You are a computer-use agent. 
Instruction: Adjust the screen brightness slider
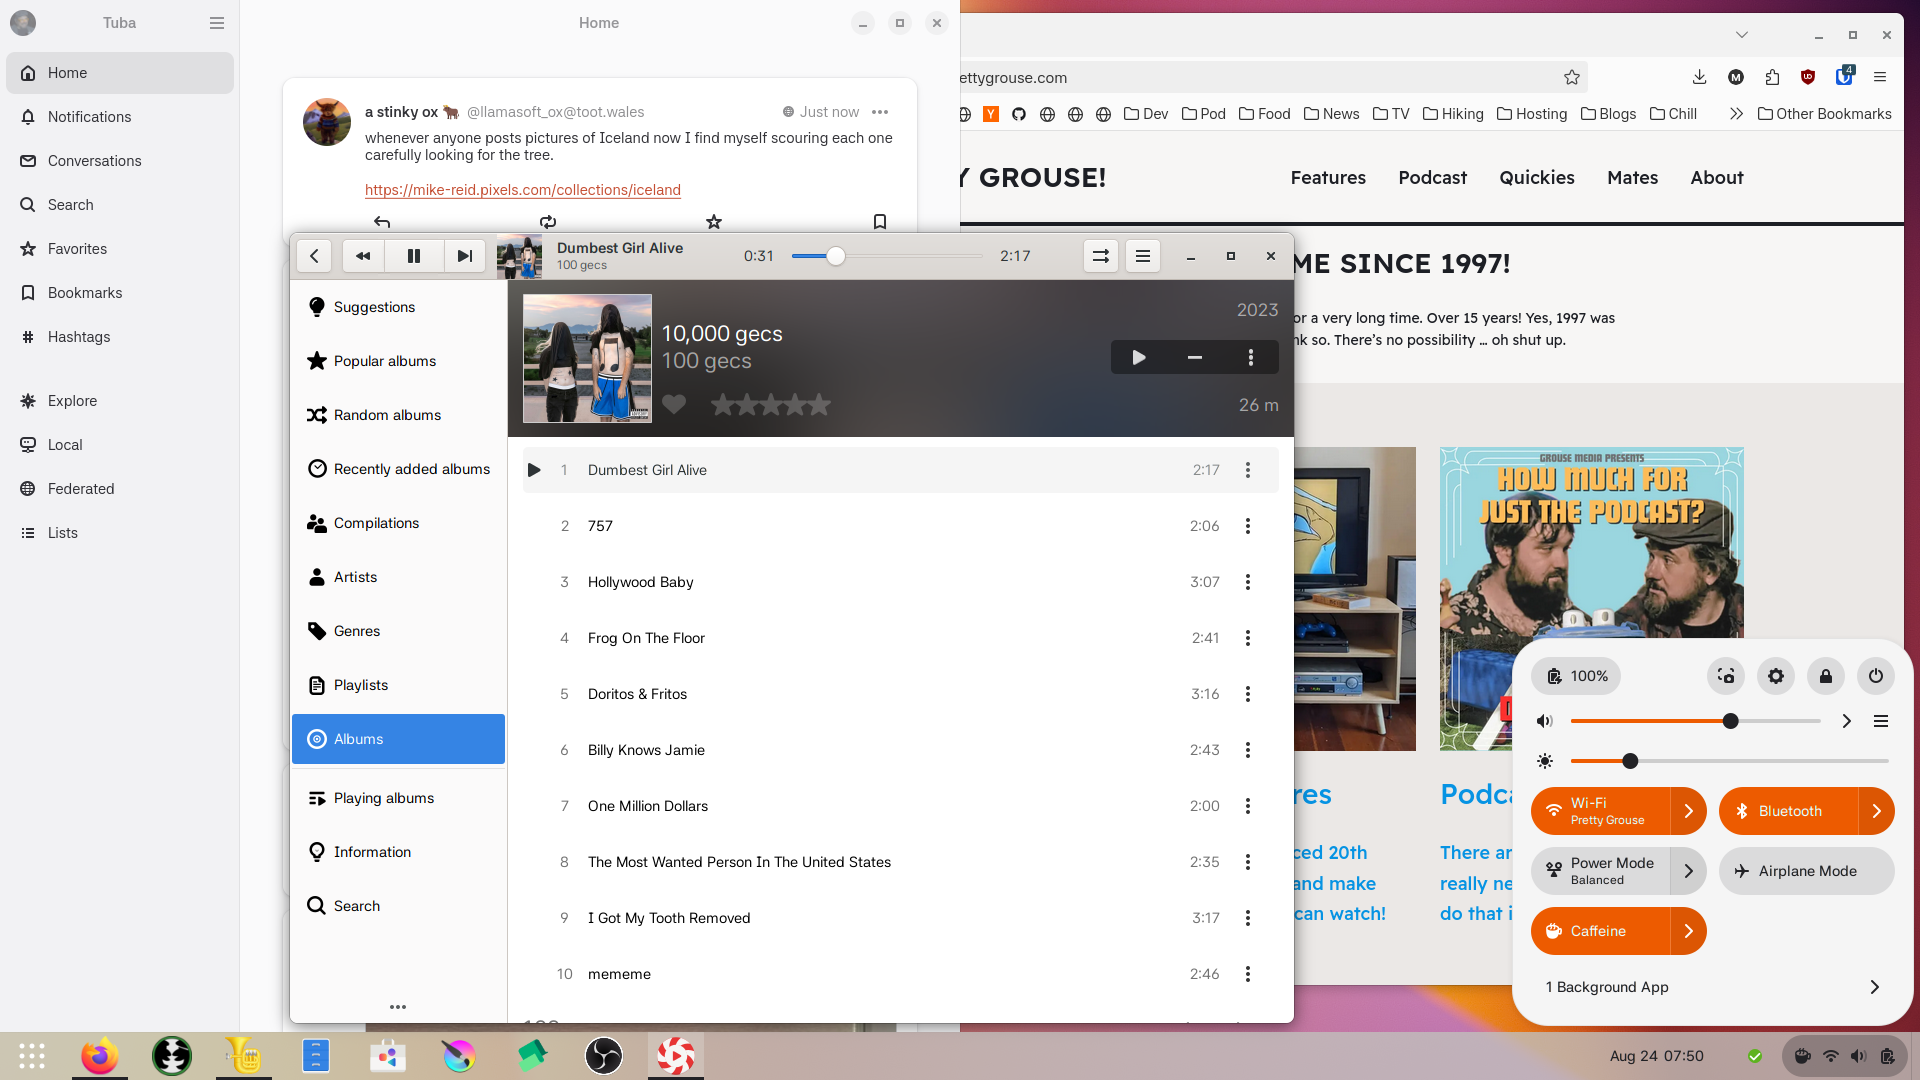[1729, 761]
